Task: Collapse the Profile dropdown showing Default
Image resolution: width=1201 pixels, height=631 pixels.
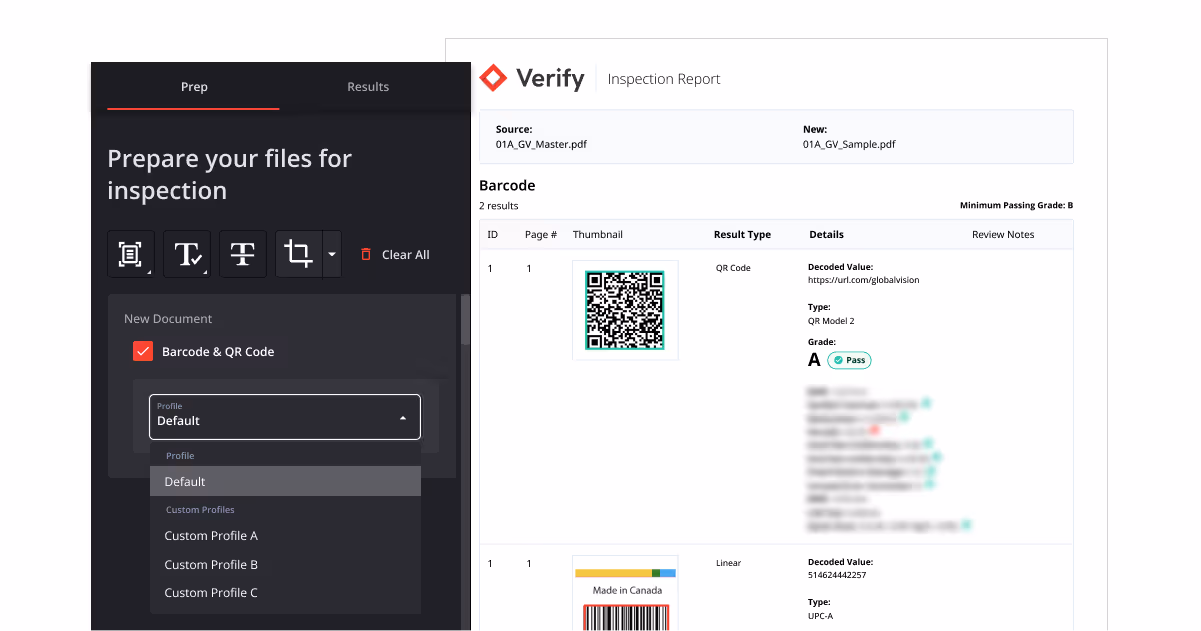Action: pyautogui.click(x=285, y=417)
